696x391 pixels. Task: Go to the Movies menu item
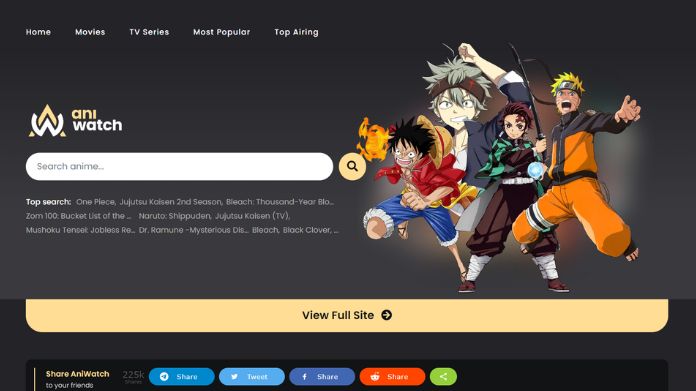coord(90,32)
